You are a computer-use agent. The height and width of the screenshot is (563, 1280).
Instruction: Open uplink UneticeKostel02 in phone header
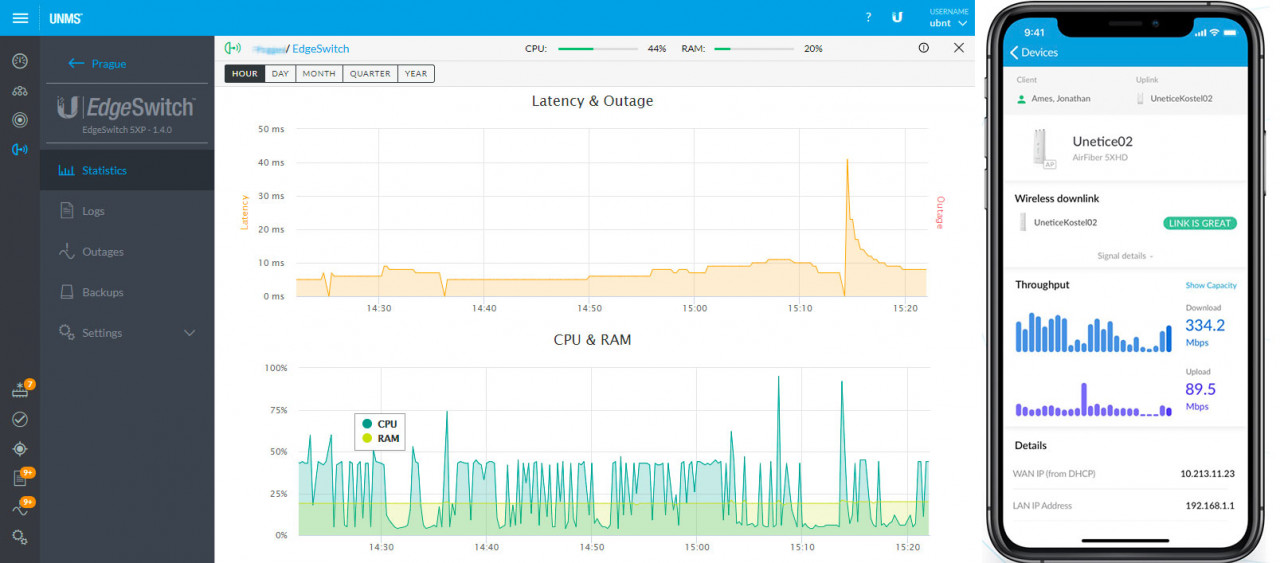(1174, 99)
